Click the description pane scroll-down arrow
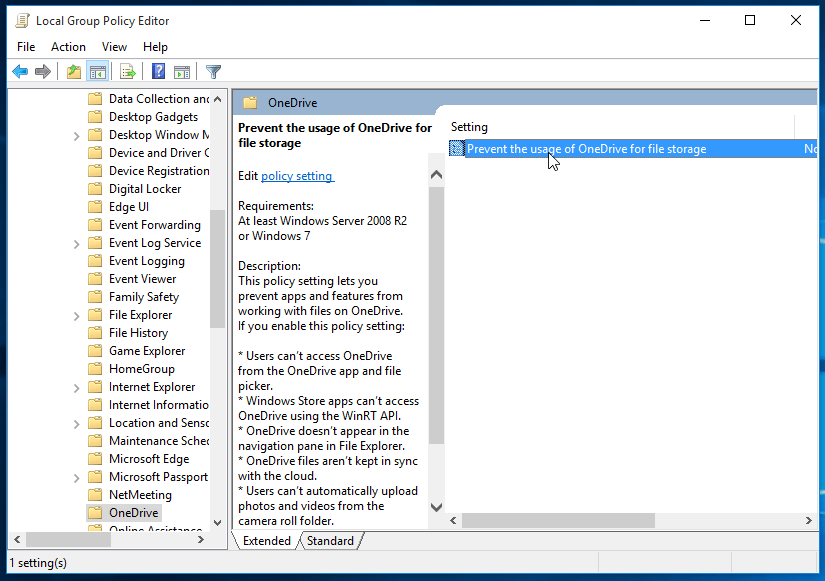 click(x=436, y=508)
